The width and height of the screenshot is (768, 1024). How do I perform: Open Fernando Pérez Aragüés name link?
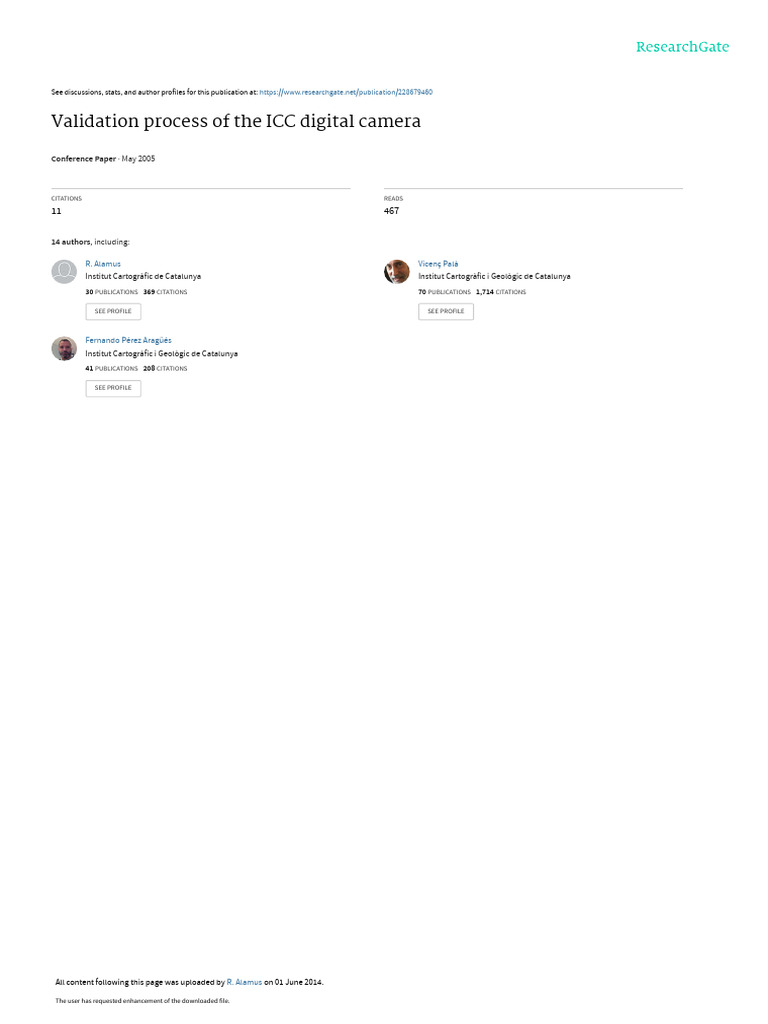pyautogui.click(x=129, y=340)
